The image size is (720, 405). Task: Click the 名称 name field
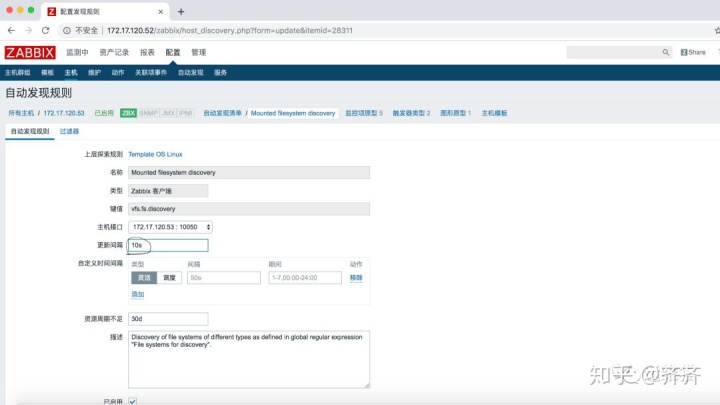(x=249, y=173)
